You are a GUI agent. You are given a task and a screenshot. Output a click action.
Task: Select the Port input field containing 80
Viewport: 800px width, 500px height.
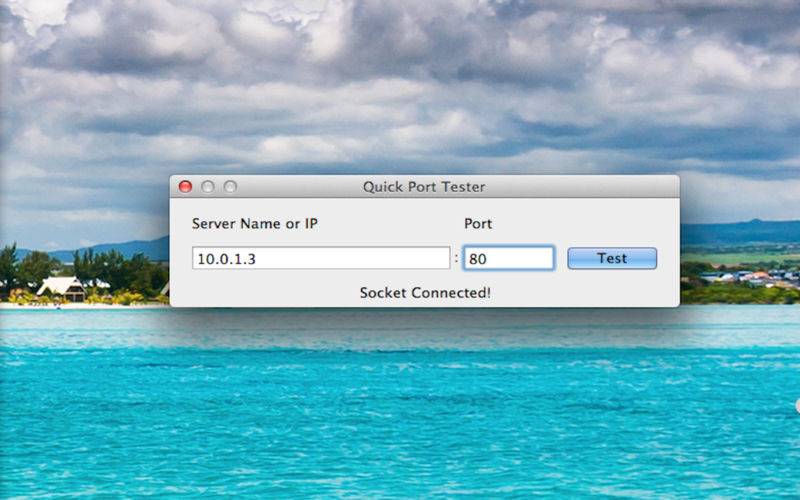pos(509,258)
